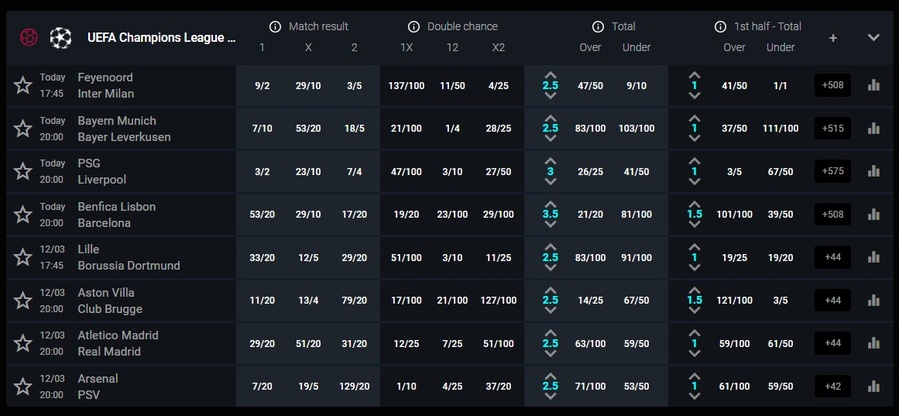
Task: Open Double chance info icon
Action: click(x=413, y=26)
